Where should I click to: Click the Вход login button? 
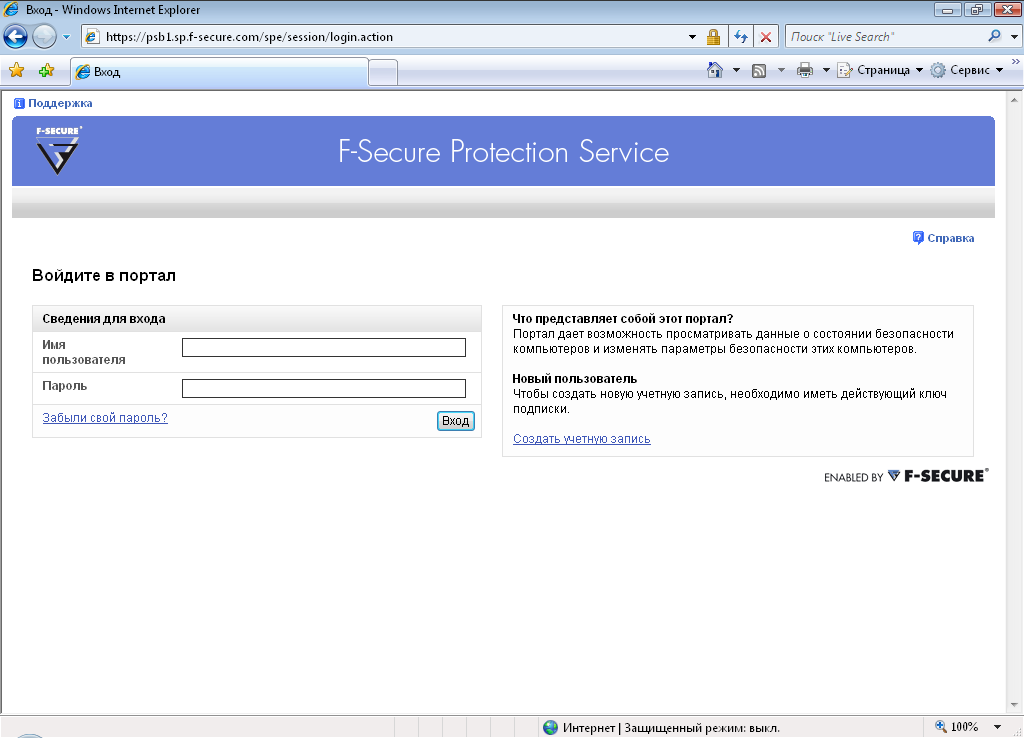(x=456, y=421)
